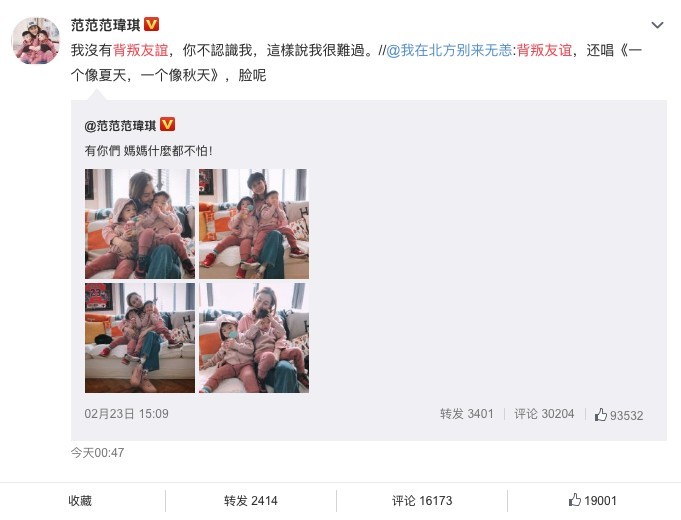The height and width of the screenshot is (520, 681).
Task: Open @我在北方别来无恙 user mention link
Action: pyautogui.click(x=449, y=50)
